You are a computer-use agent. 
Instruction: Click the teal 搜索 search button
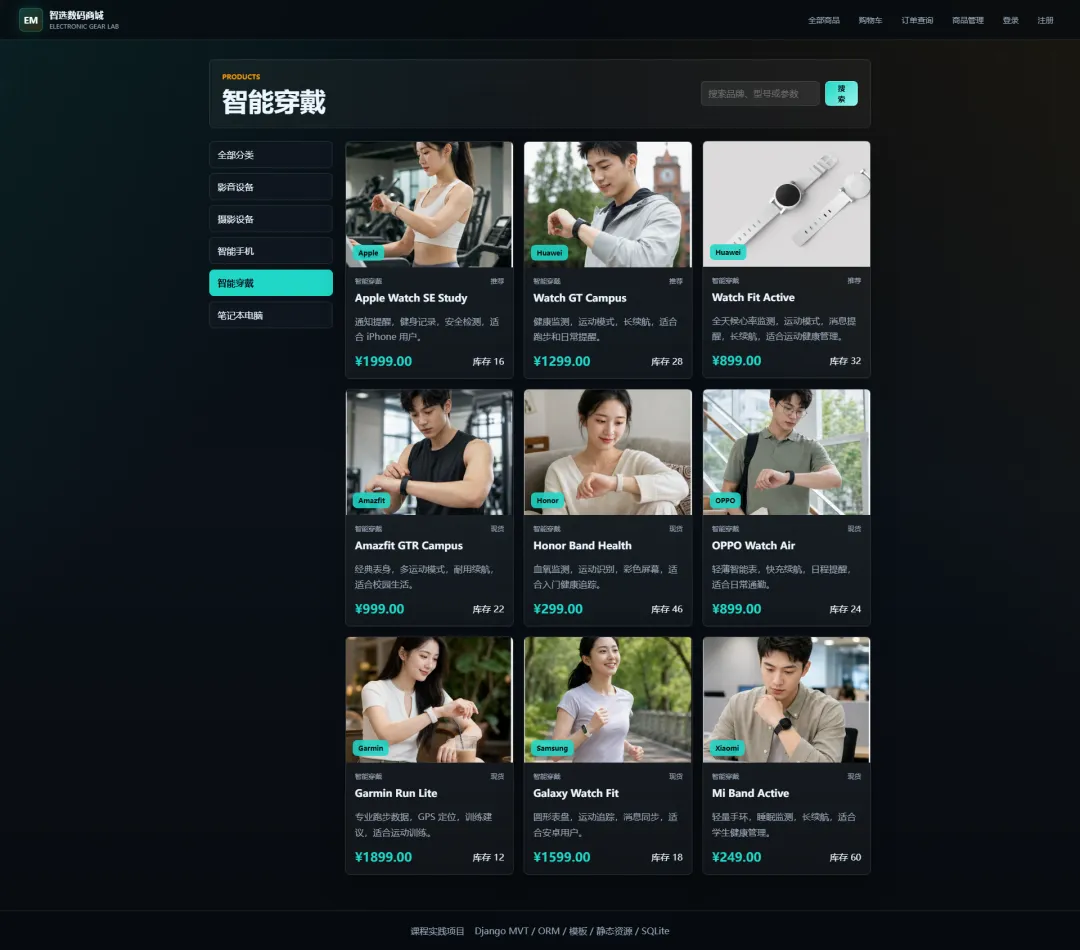click(x=841, y=94)
